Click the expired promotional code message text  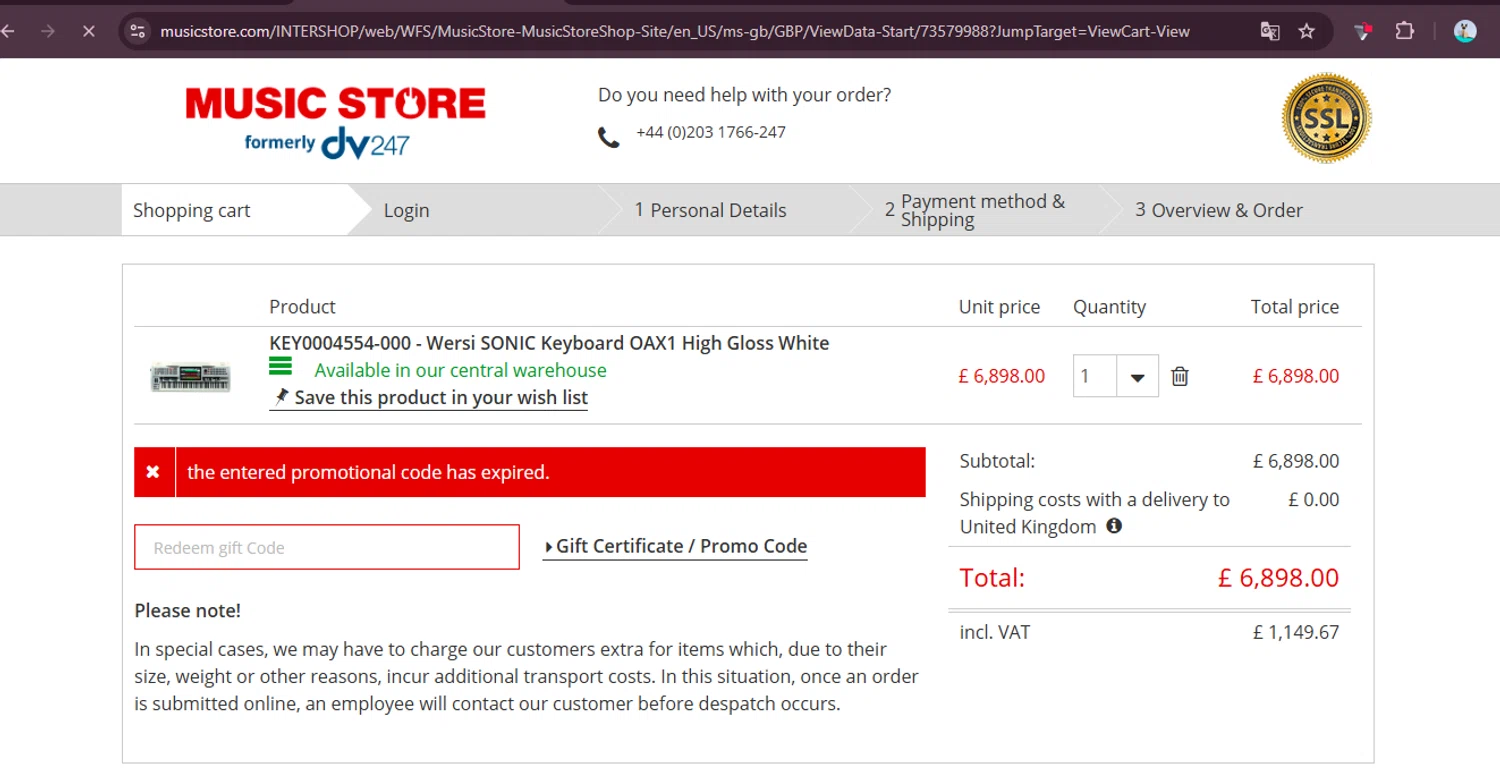click(x=368, y=472)
